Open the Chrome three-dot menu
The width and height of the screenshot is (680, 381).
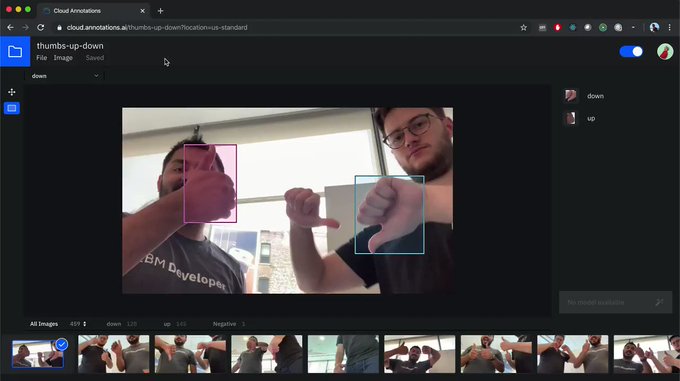click(670, 27)
